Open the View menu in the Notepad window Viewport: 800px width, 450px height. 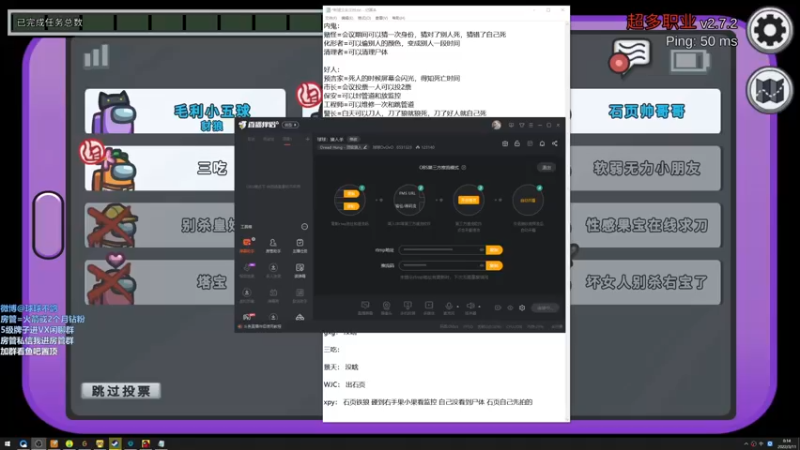382,18
